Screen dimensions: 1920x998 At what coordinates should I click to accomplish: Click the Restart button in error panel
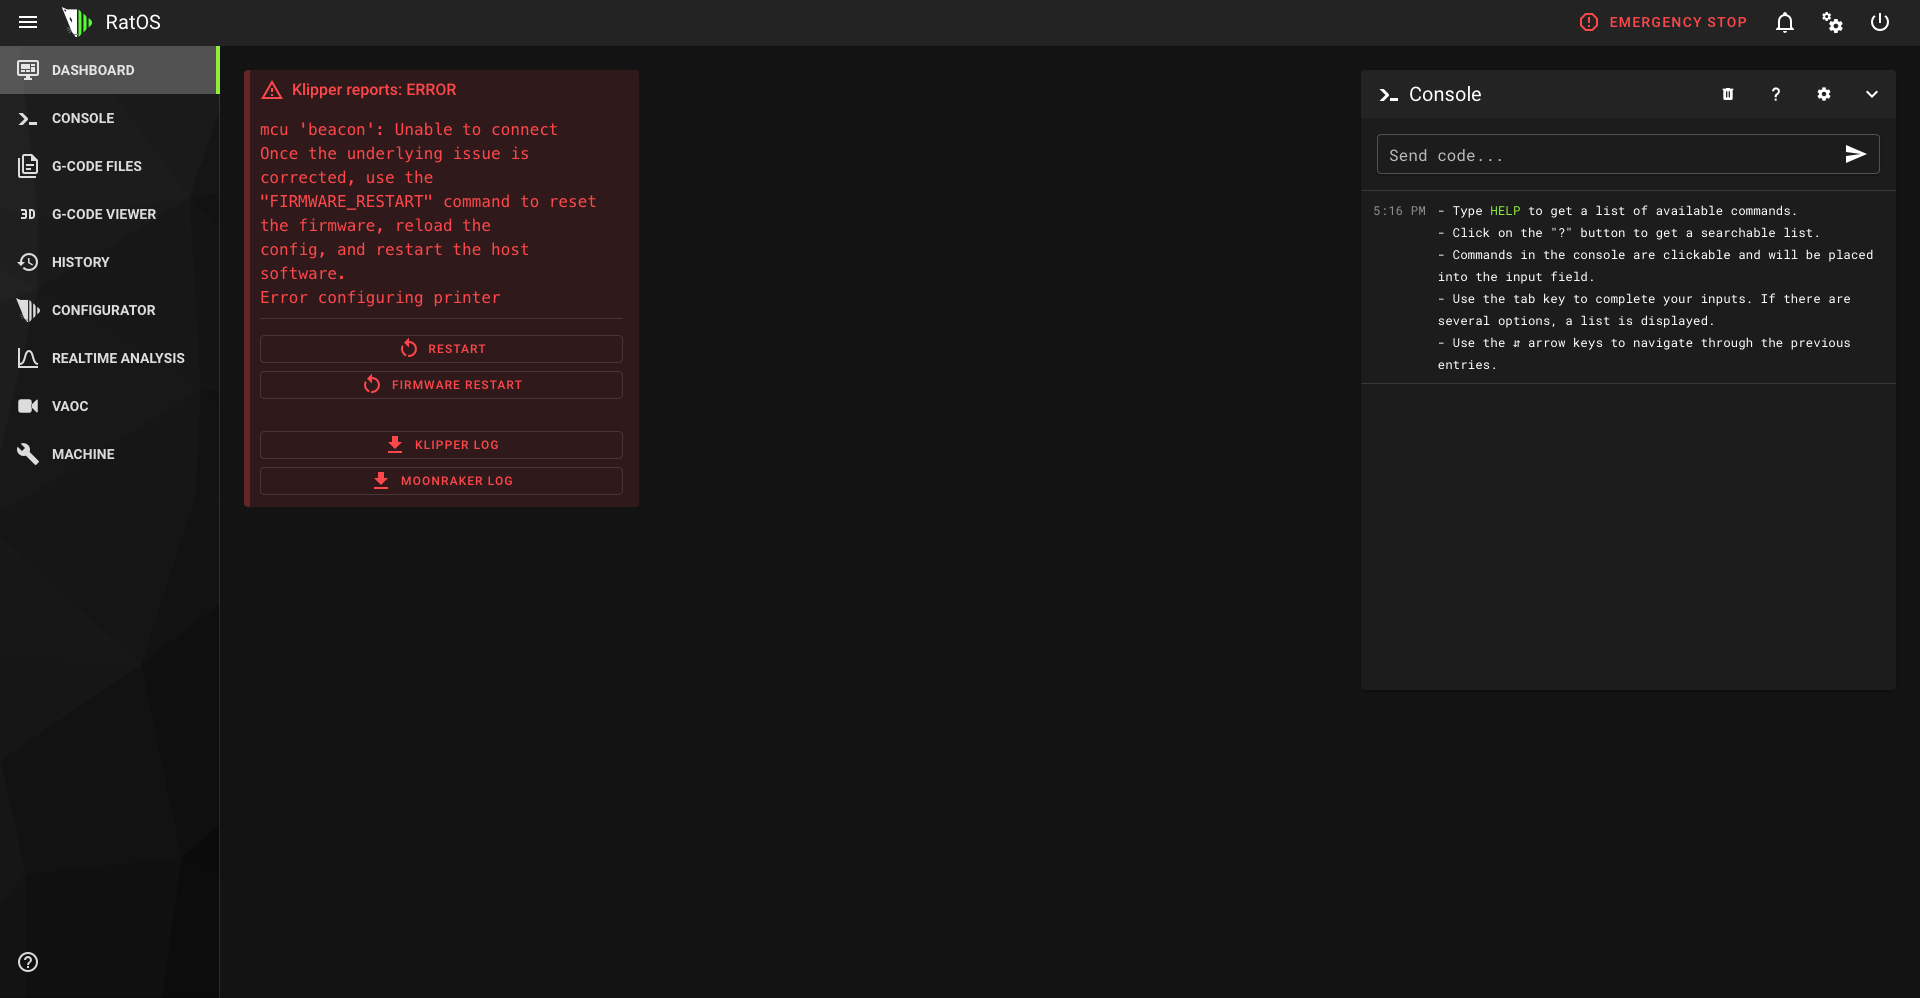tap(441, 349)
